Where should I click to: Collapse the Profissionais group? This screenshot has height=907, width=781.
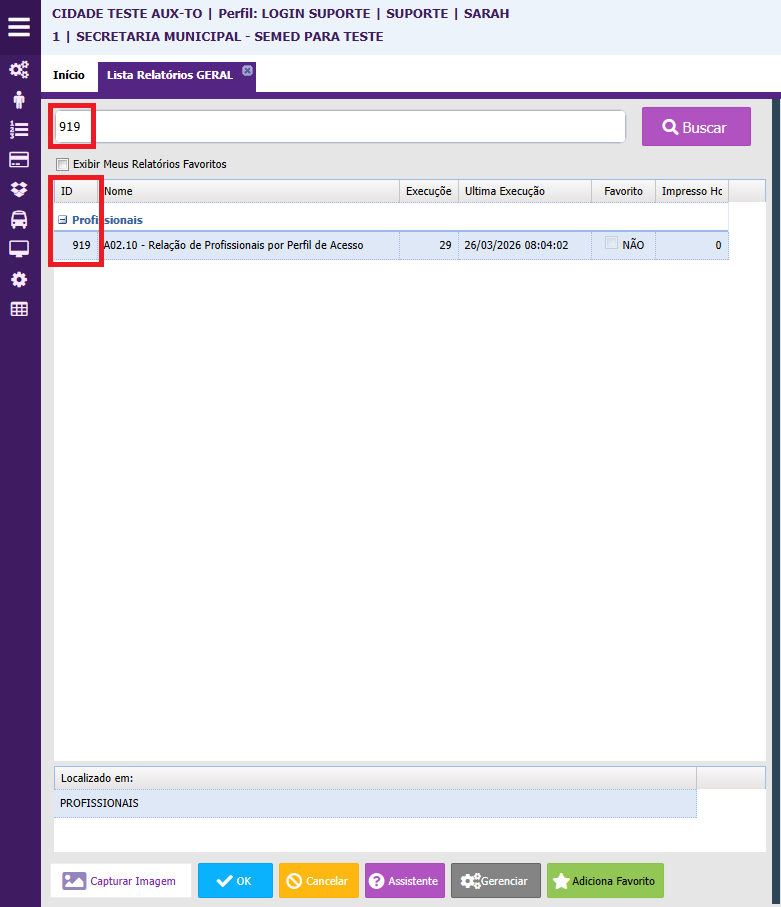(x=62, y=220)
